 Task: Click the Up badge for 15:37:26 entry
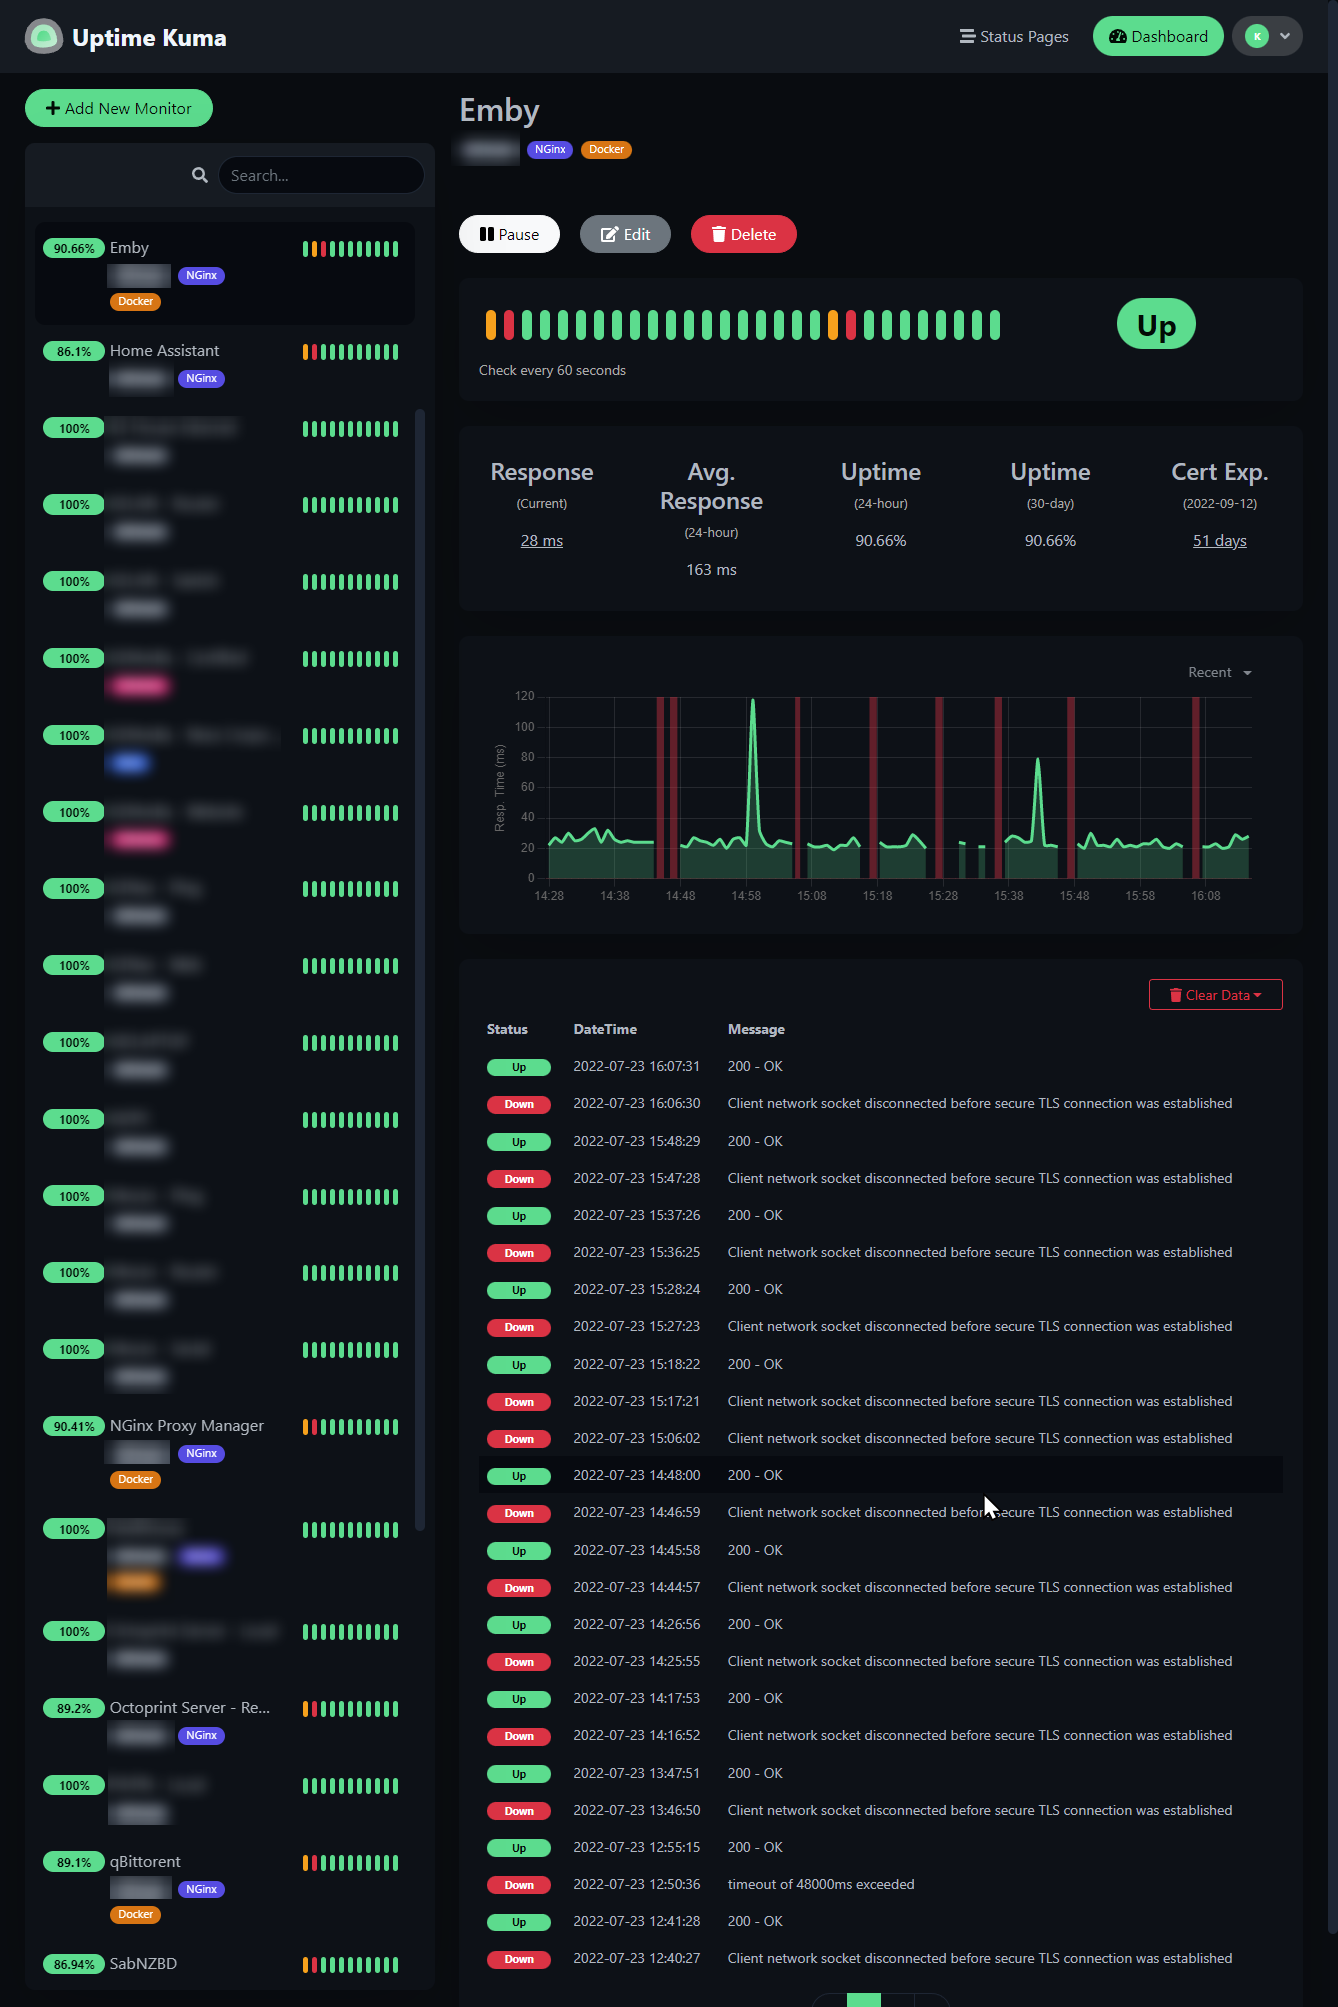pyautogui.click(x=519, y=1217)
